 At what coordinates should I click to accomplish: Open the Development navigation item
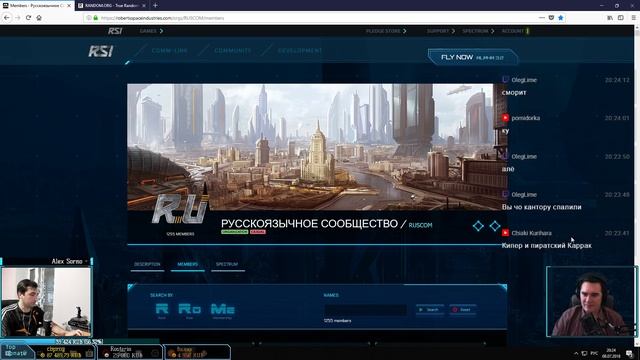click(x=300, y=51)
